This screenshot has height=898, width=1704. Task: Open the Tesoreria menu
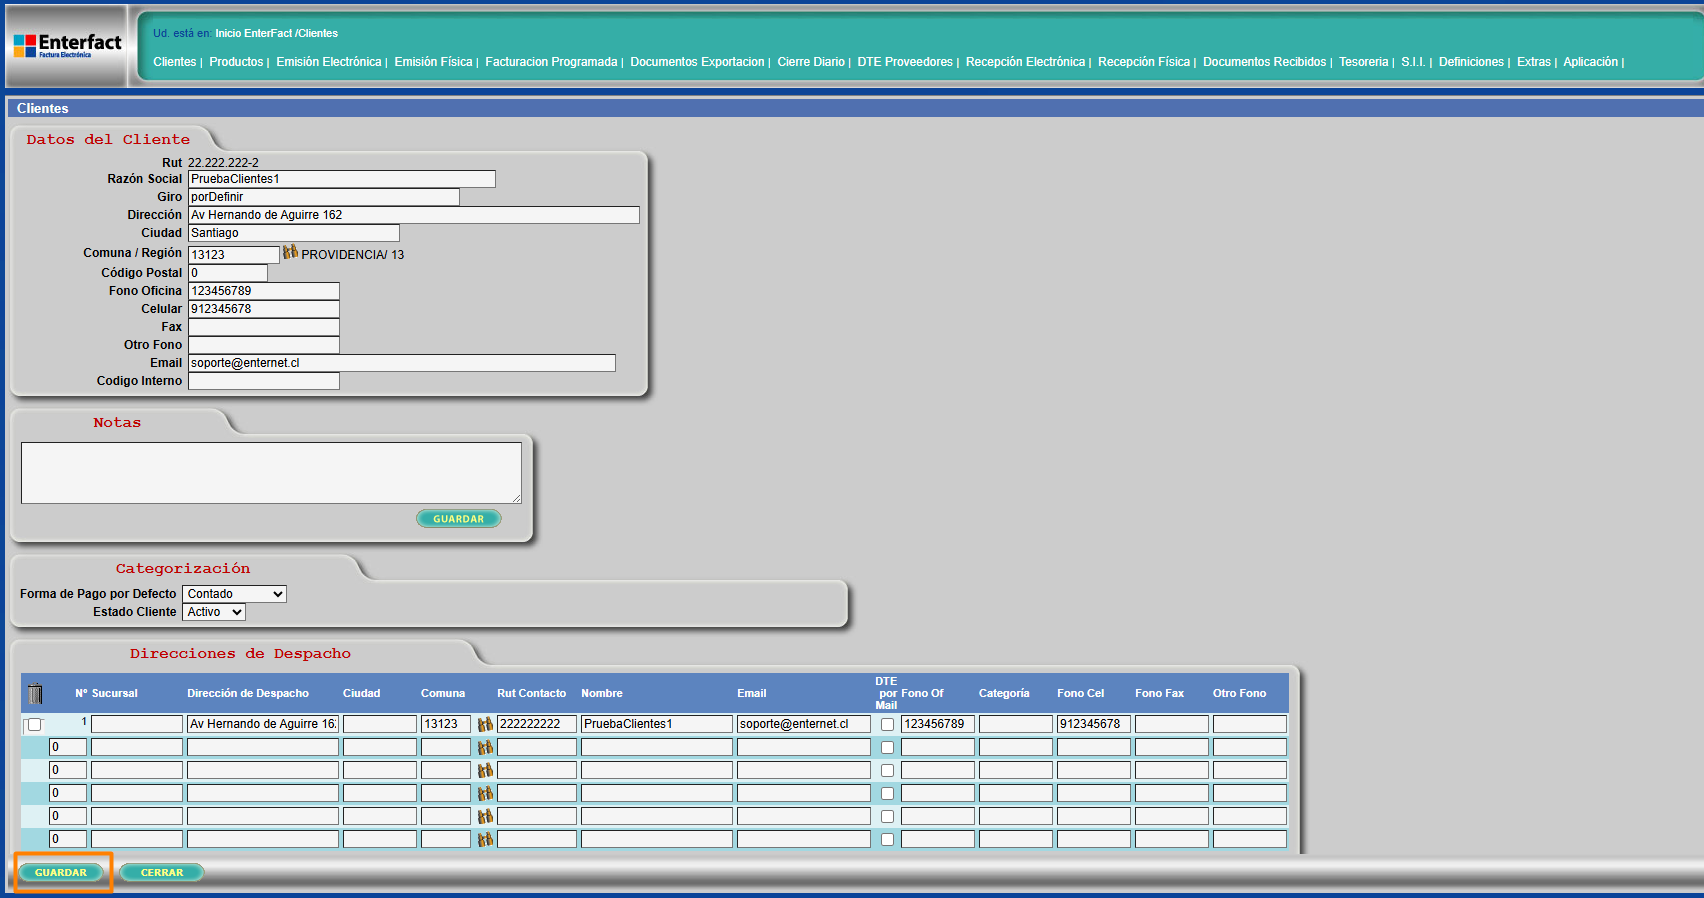coord(1363,62)
